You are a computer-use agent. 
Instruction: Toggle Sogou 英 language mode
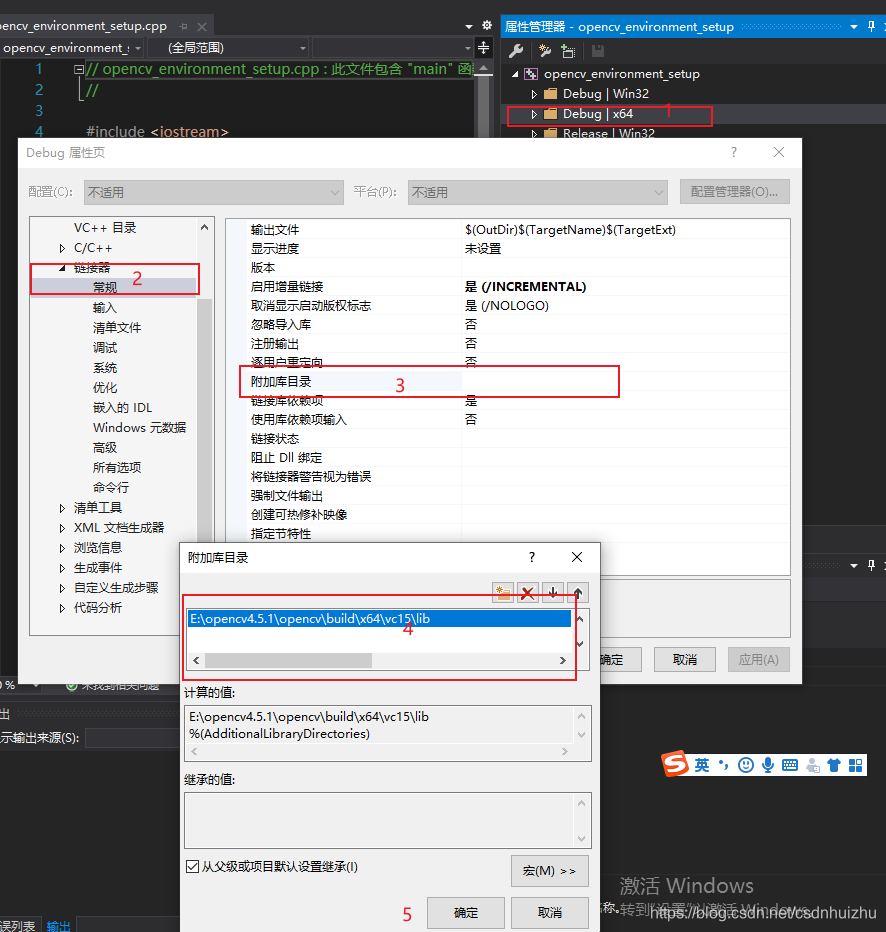click(x=702, y=765)
